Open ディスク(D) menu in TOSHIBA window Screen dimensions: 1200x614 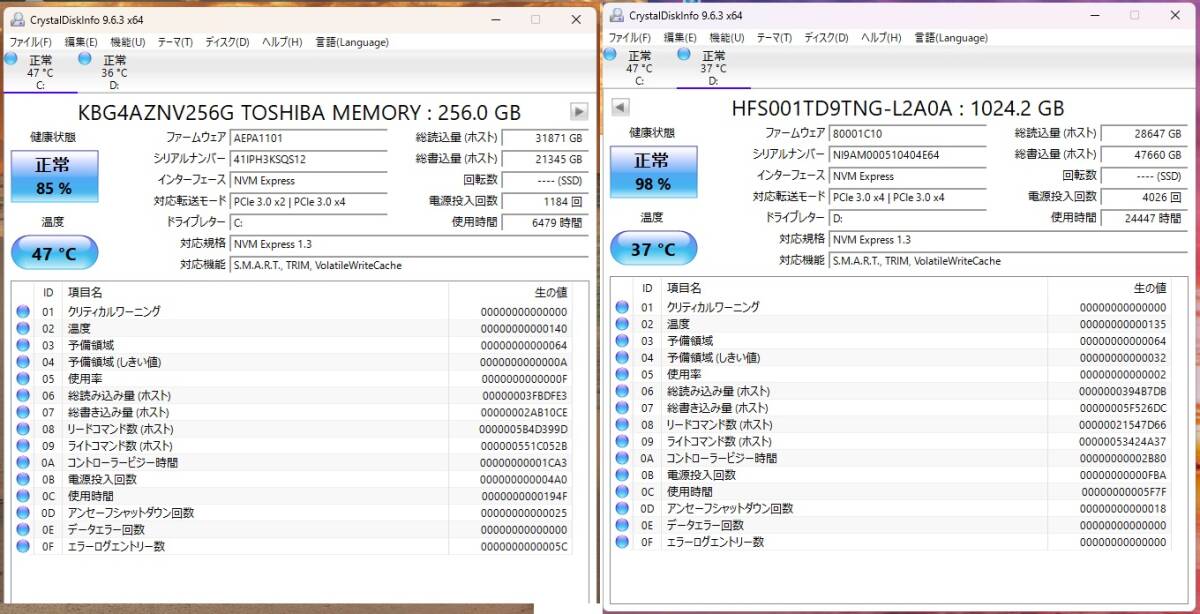point(228,42)
